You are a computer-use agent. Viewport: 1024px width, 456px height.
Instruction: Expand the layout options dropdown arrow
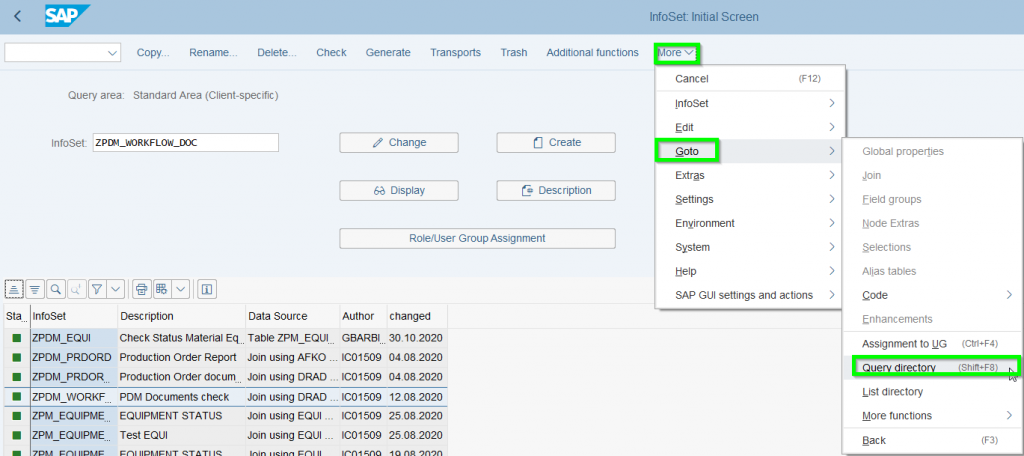[x=181, y=289]
